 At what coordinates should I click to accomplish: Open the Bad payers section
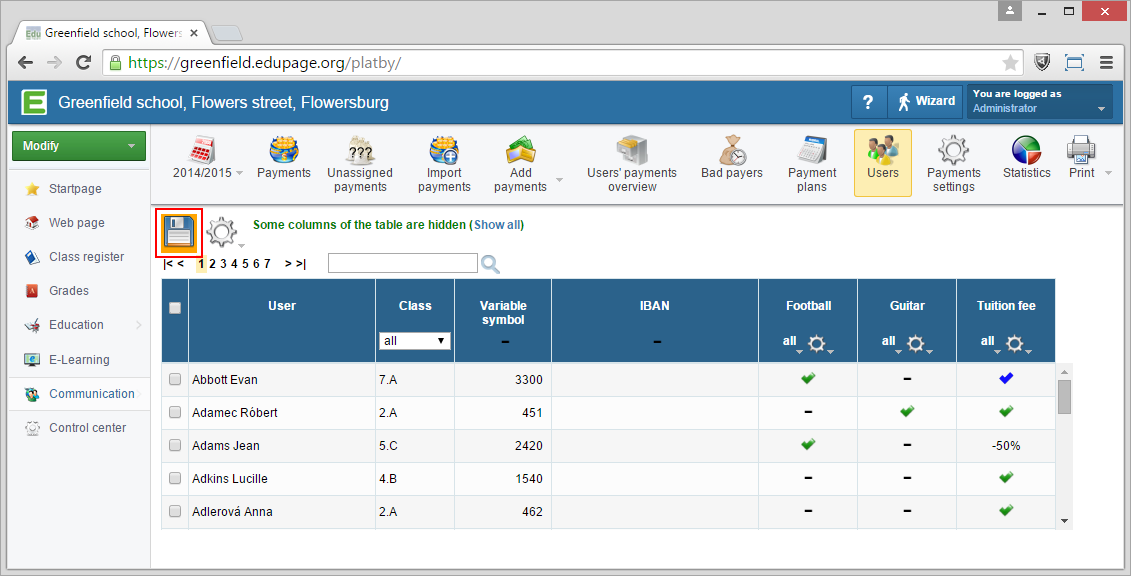pos(731,158)
